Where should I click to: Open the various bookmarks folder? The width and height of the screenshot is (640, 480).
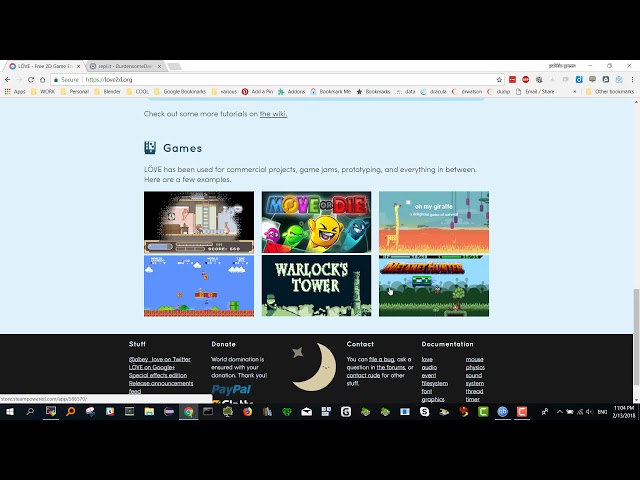(x=224, y=91)
